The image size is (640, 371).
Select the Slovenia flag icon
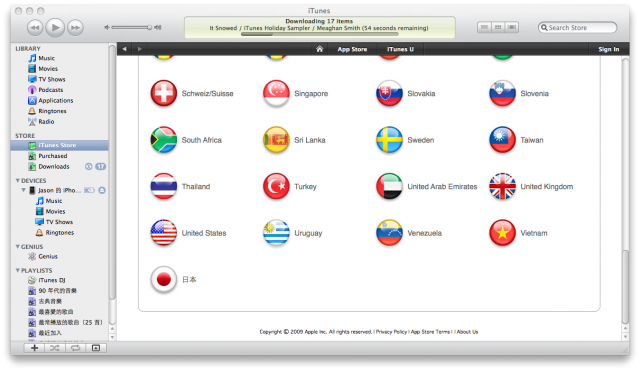coord(502,93)
